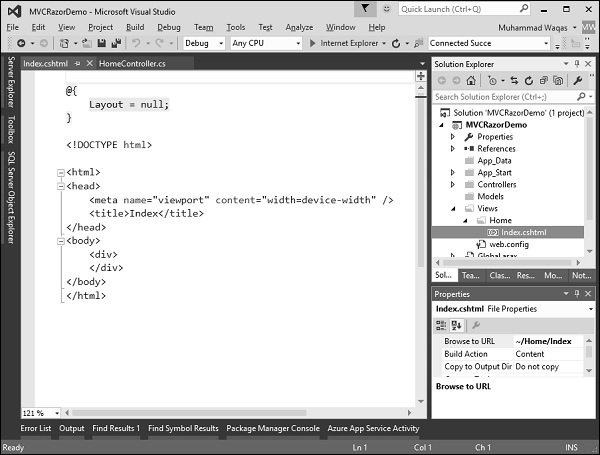Viewport: 600px width, 455px height.
Task: Click the Categorized view icon in Properties
Action: pyautogui.click(x=441, y=325)
